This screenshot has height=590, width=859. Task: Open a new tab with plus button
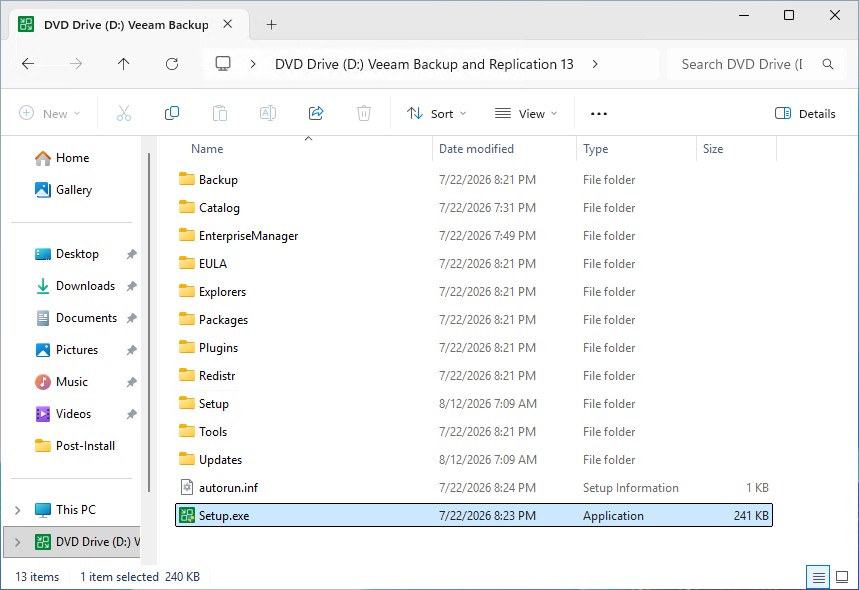(x=271, y=25)
